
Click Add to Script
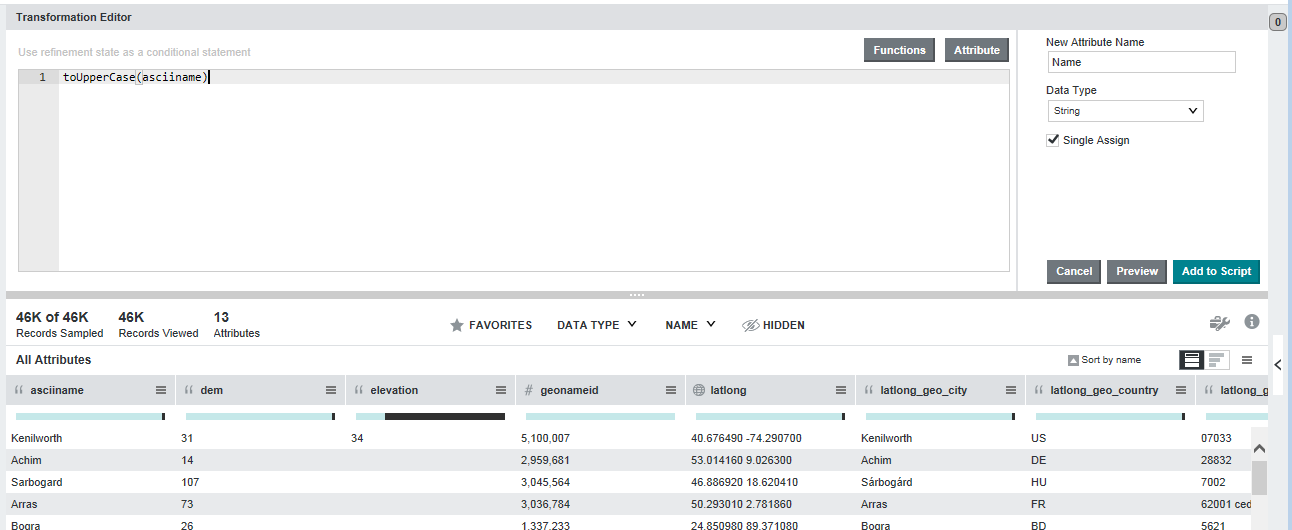1216,271
